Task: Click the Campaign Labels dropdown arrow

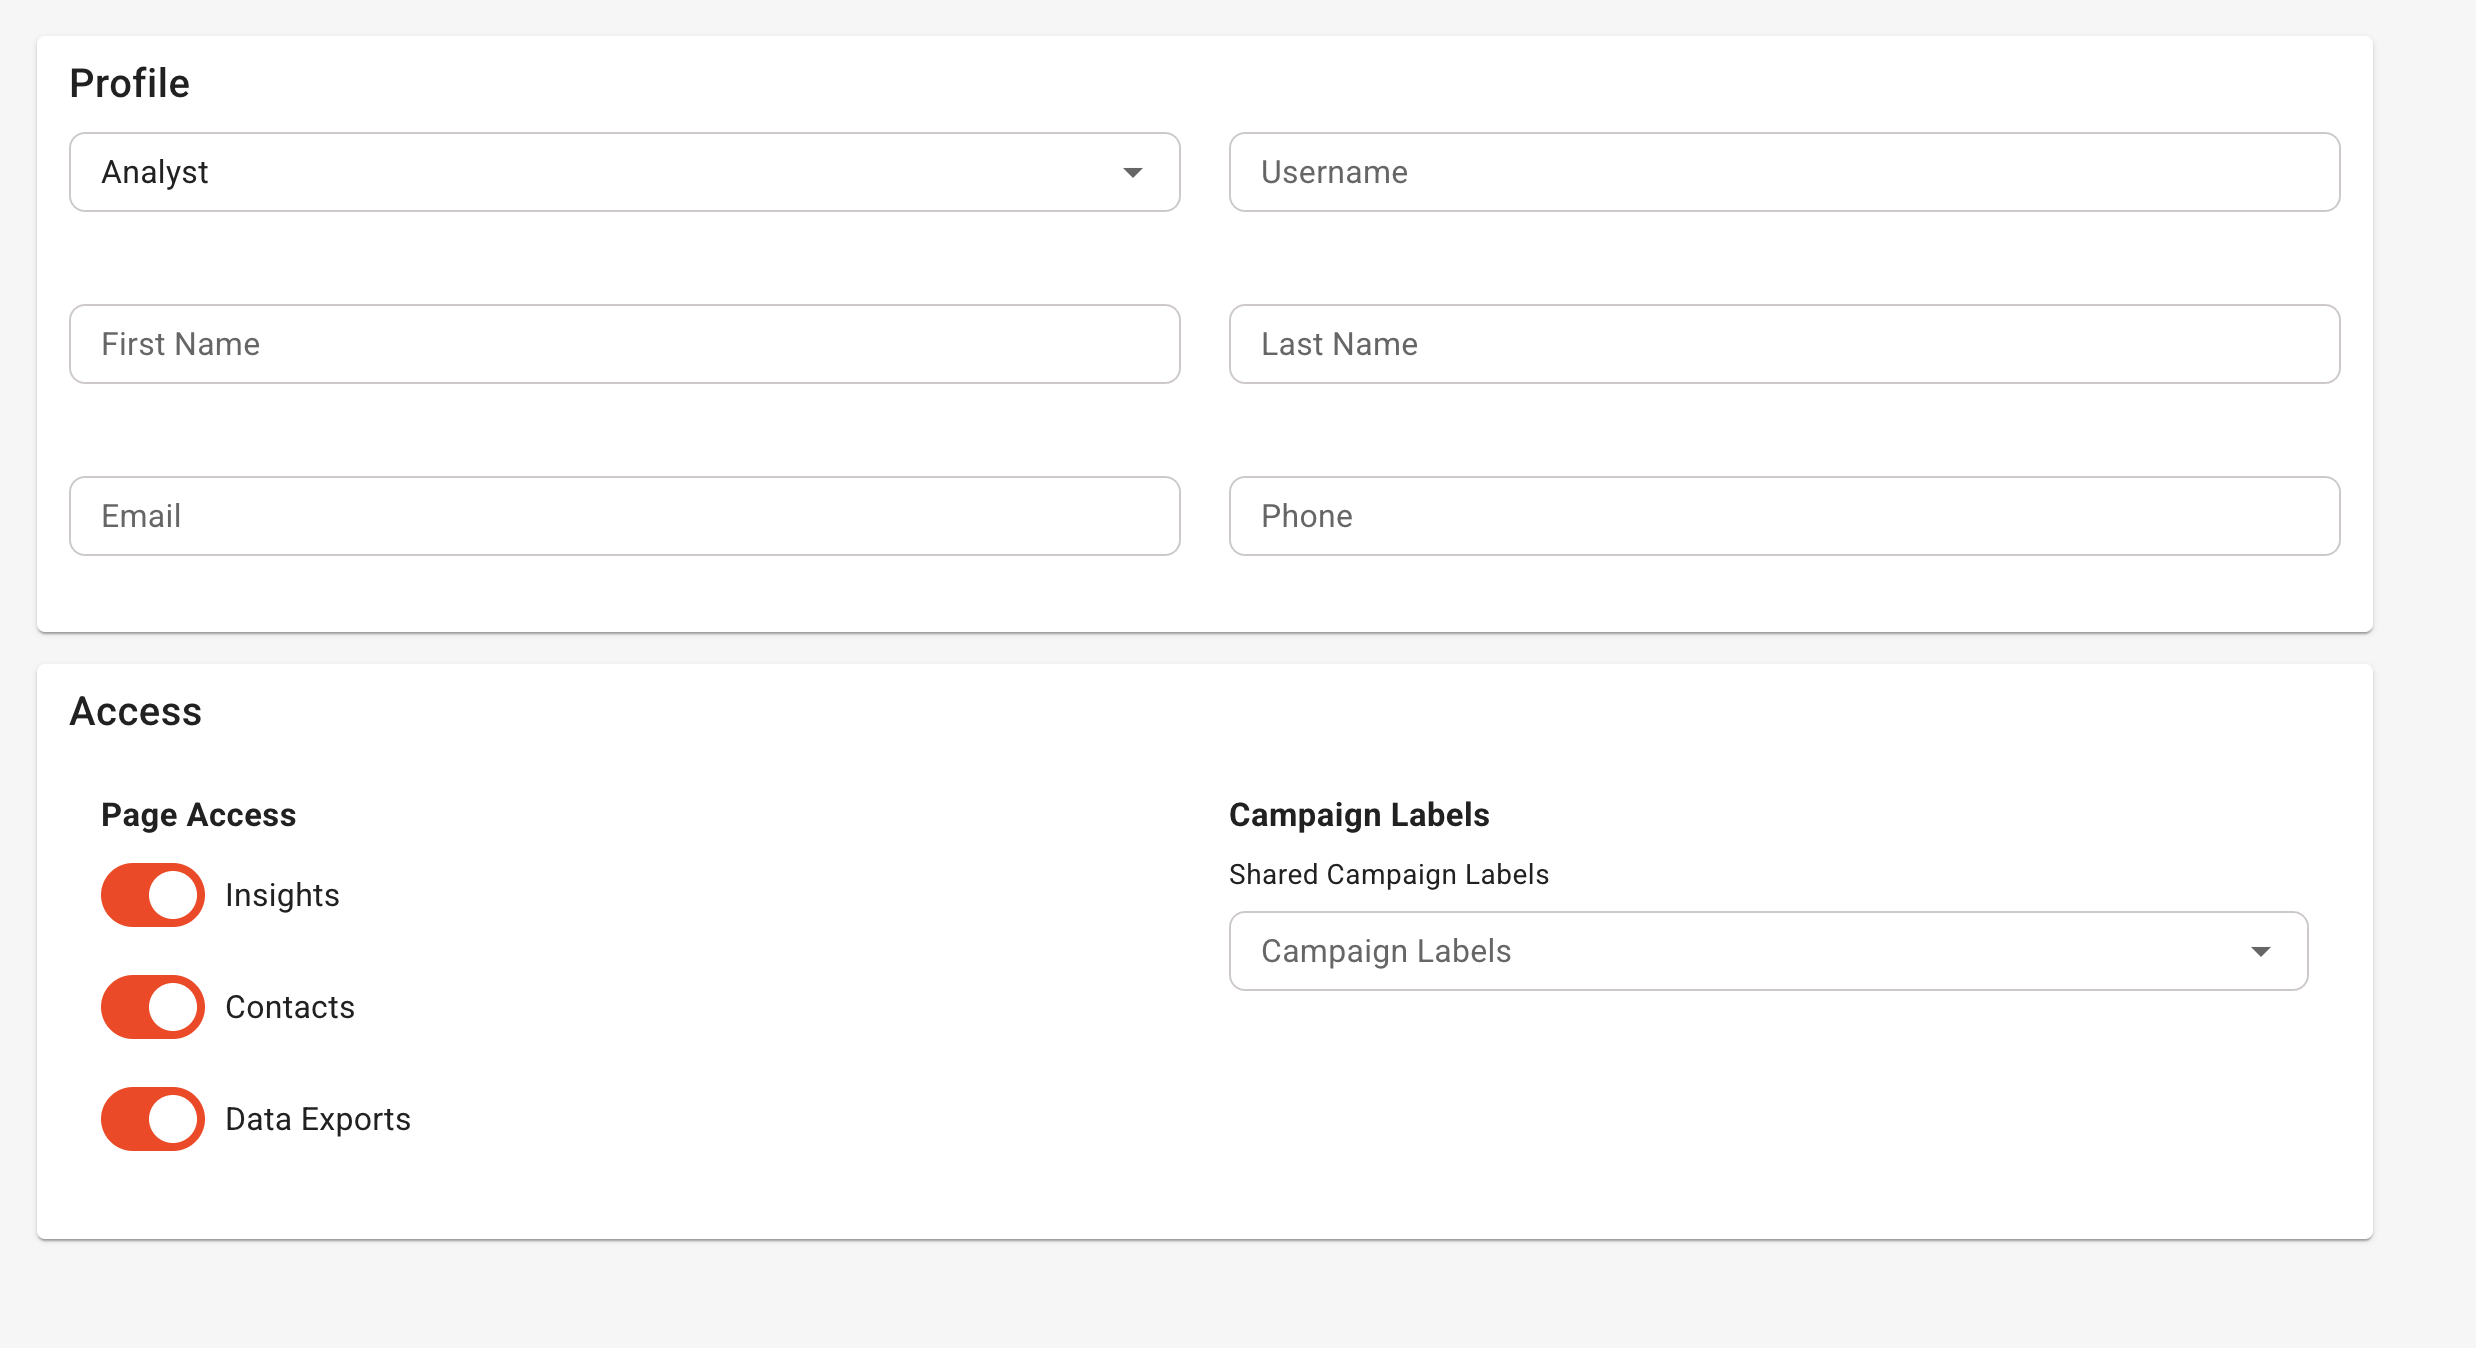Action: [x=2260, y=951]
